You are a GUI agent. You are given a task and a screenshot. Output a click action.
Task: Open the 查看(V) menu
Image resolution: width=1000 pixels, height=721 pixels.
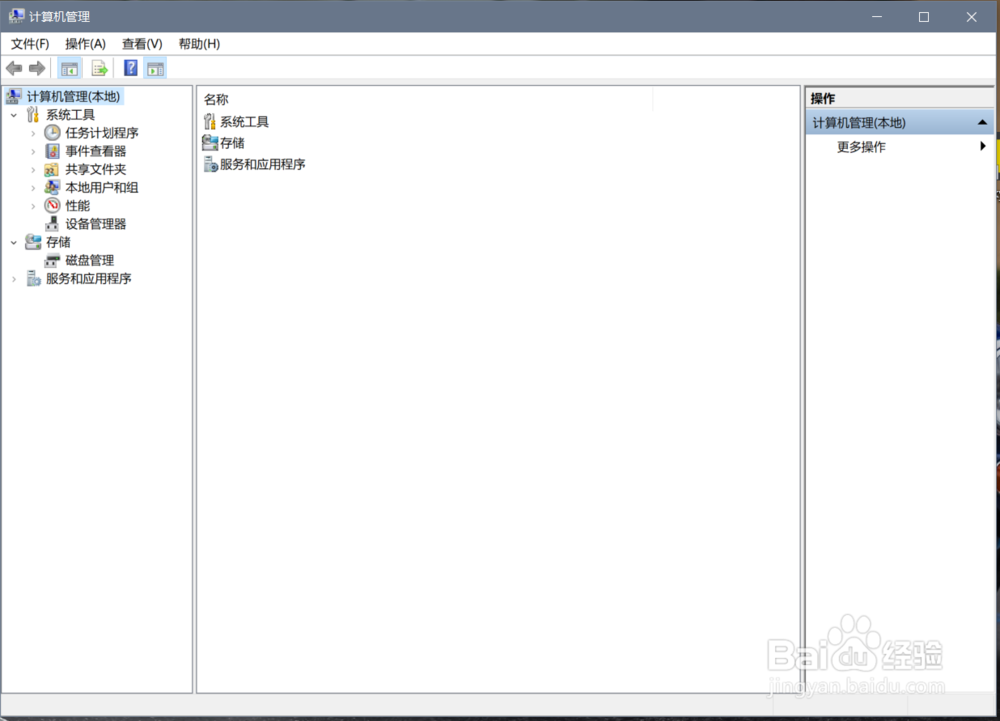(142, 43)
